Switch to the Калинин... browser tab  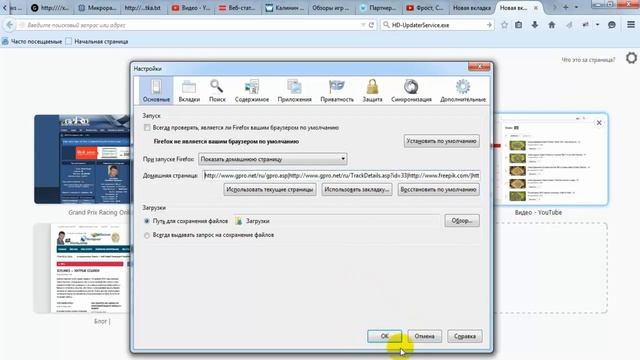coord(284,8)
